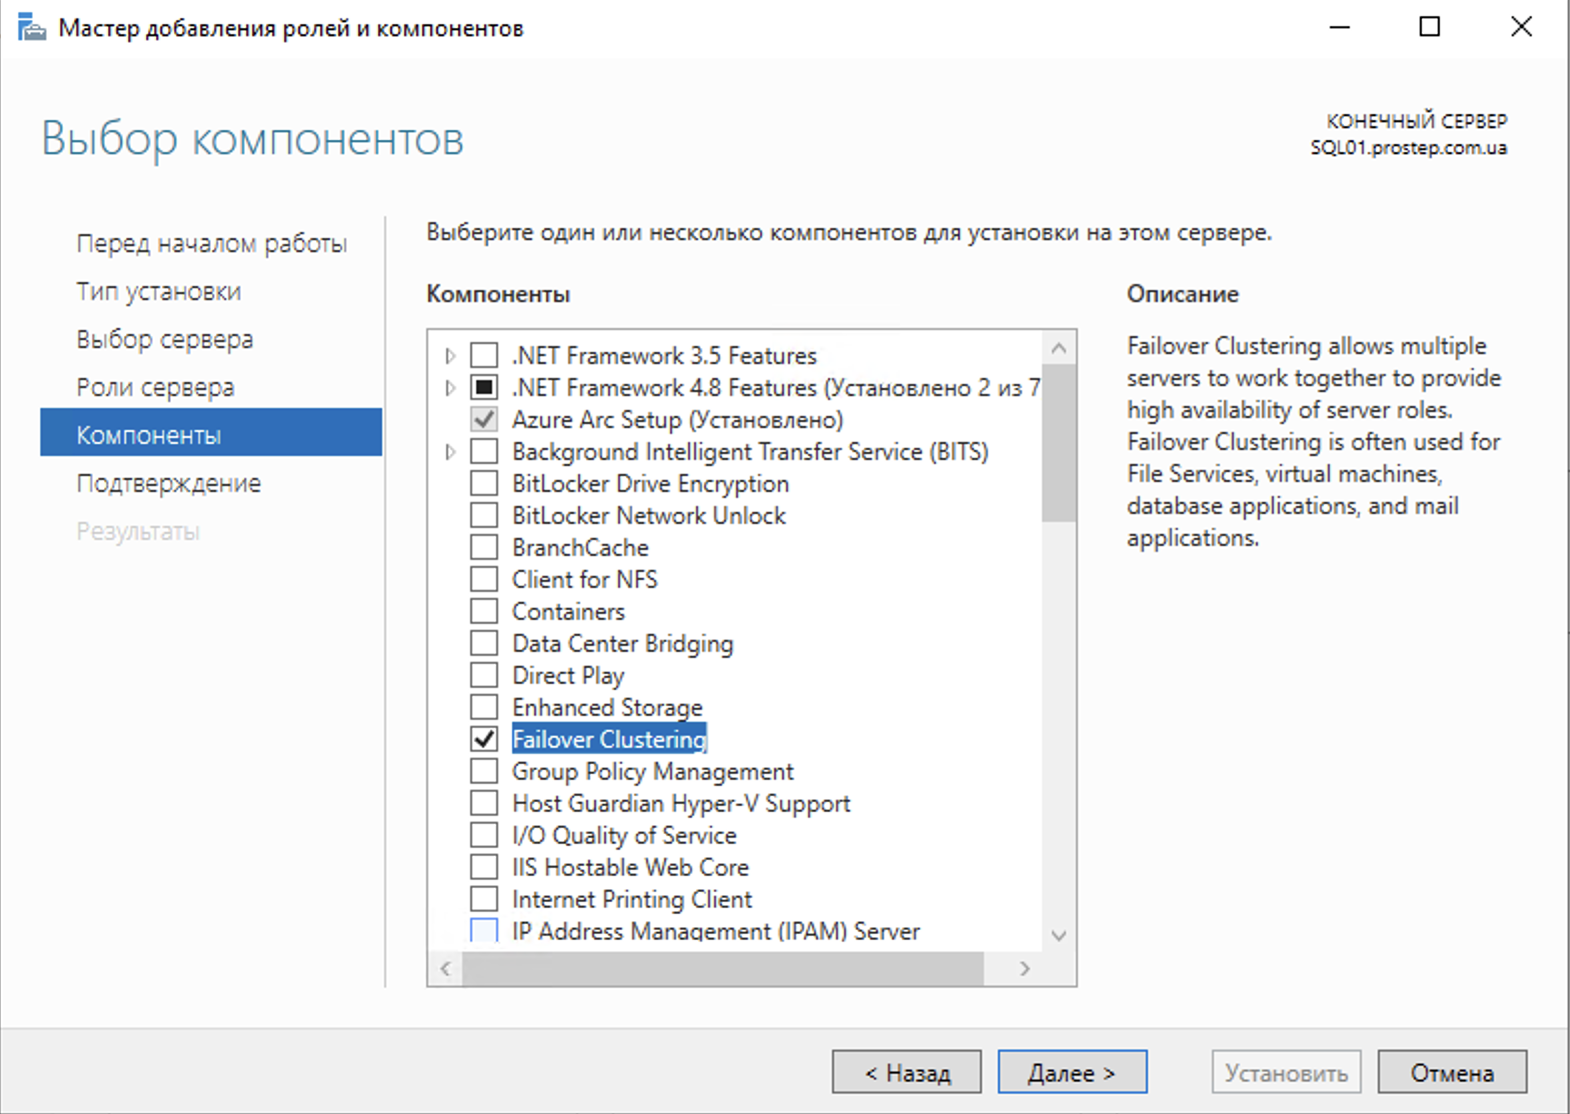Click the features list scroll-up arrow
The width and height of the screenshot is (1570, 1114).
[1059, 348]
